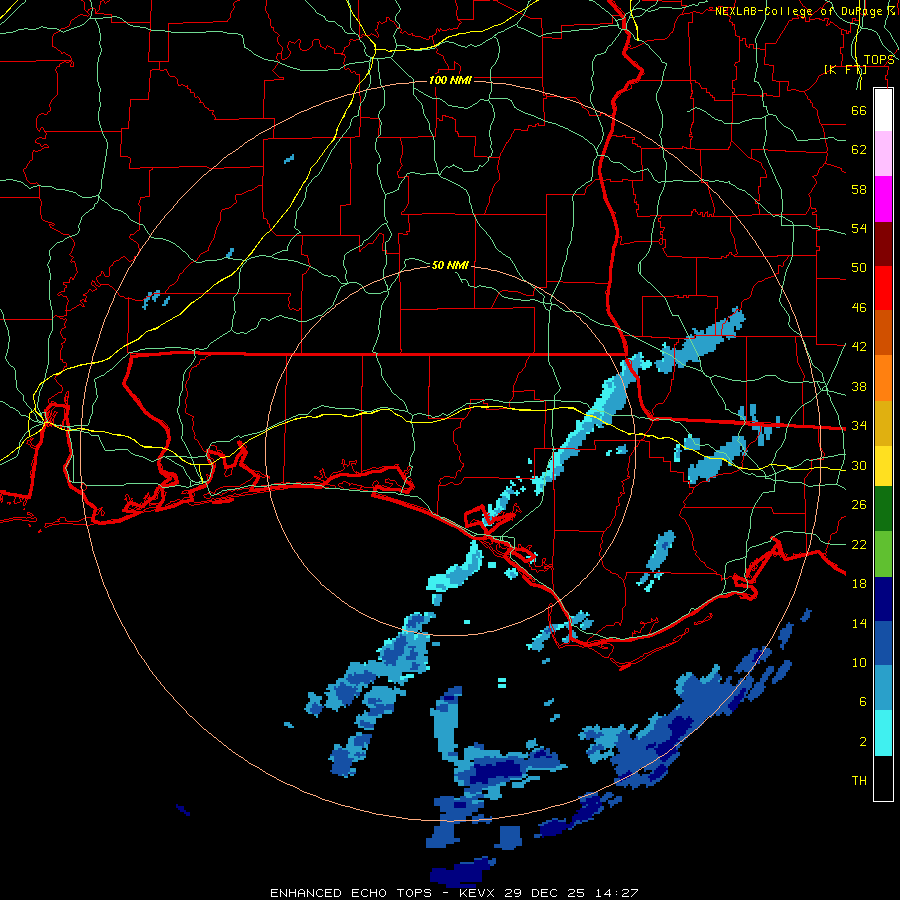The height and width of the screenshot is (900, 900).
Task: Select the "26" label on the color scale
Action: click(859, 505)
